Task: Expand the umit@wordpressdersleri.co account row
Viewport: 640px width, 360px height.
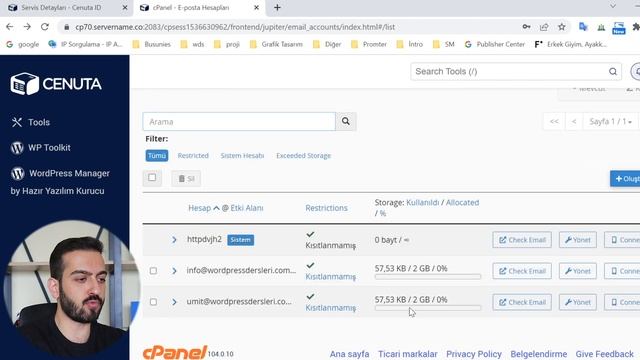Action: tap(174, 302)
